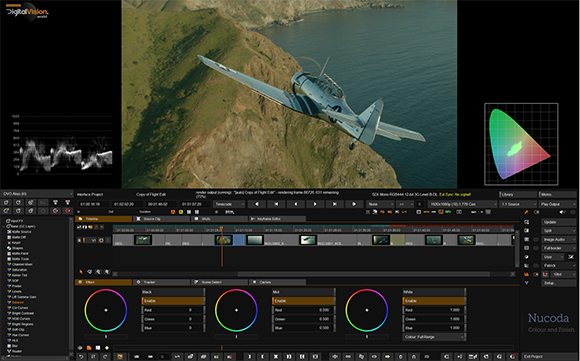The width and height of the screenshot is (580, 361).
Task: Click the Update button
Action: (x=559, y=222)
